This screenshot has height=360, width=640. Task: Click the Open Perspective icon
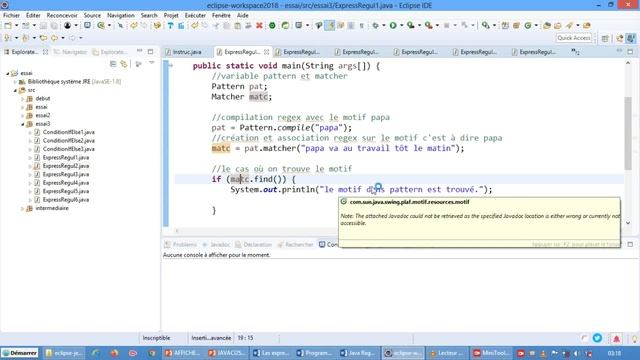click(605, 38)
